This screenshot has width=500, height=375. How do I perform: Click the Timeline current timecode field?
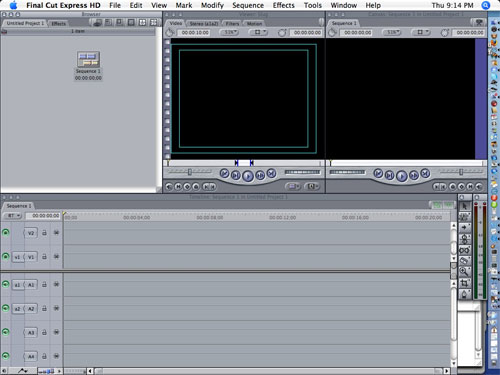pos(43,216)
